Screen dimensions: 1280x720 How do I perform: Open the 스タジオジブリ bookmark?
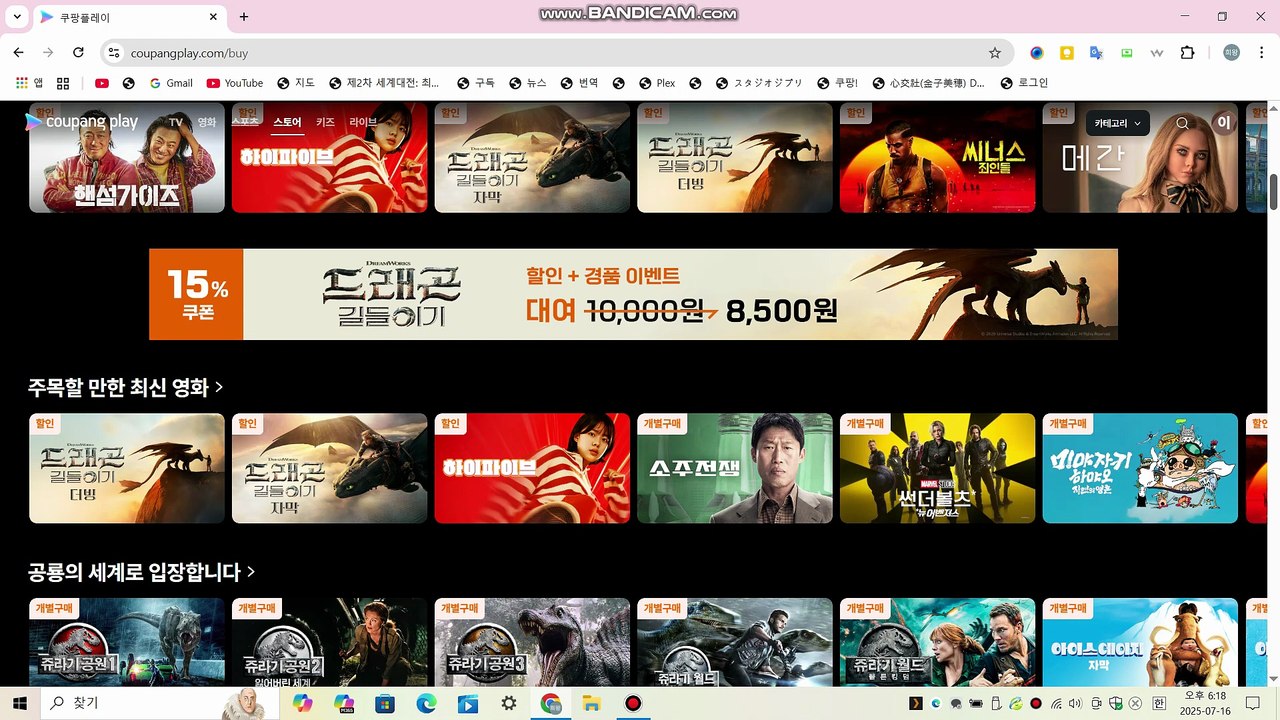pyautogui.click(x=760, y=83)
